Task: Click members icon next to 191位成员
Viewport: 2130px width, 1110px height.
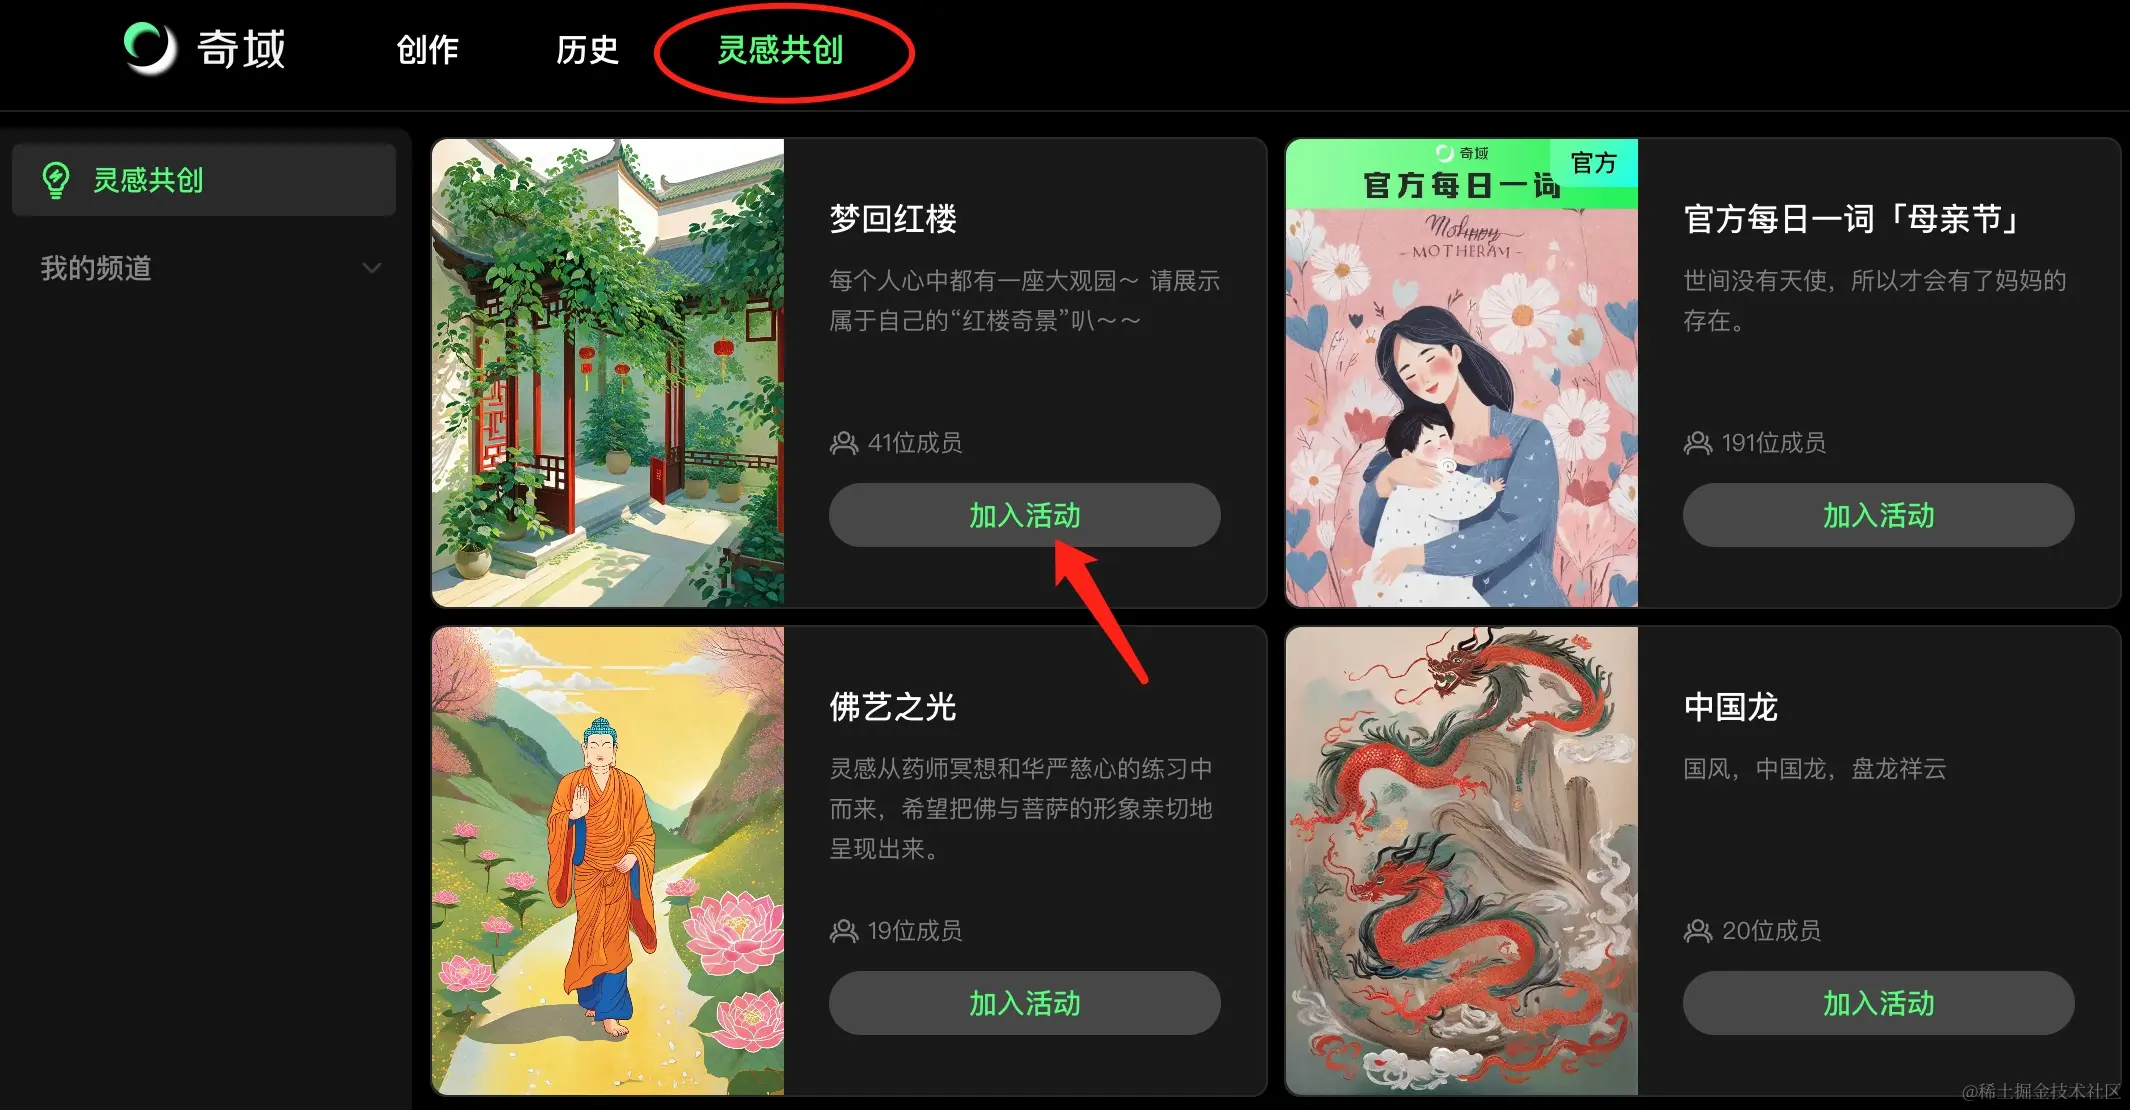Action: [1698, 443]
